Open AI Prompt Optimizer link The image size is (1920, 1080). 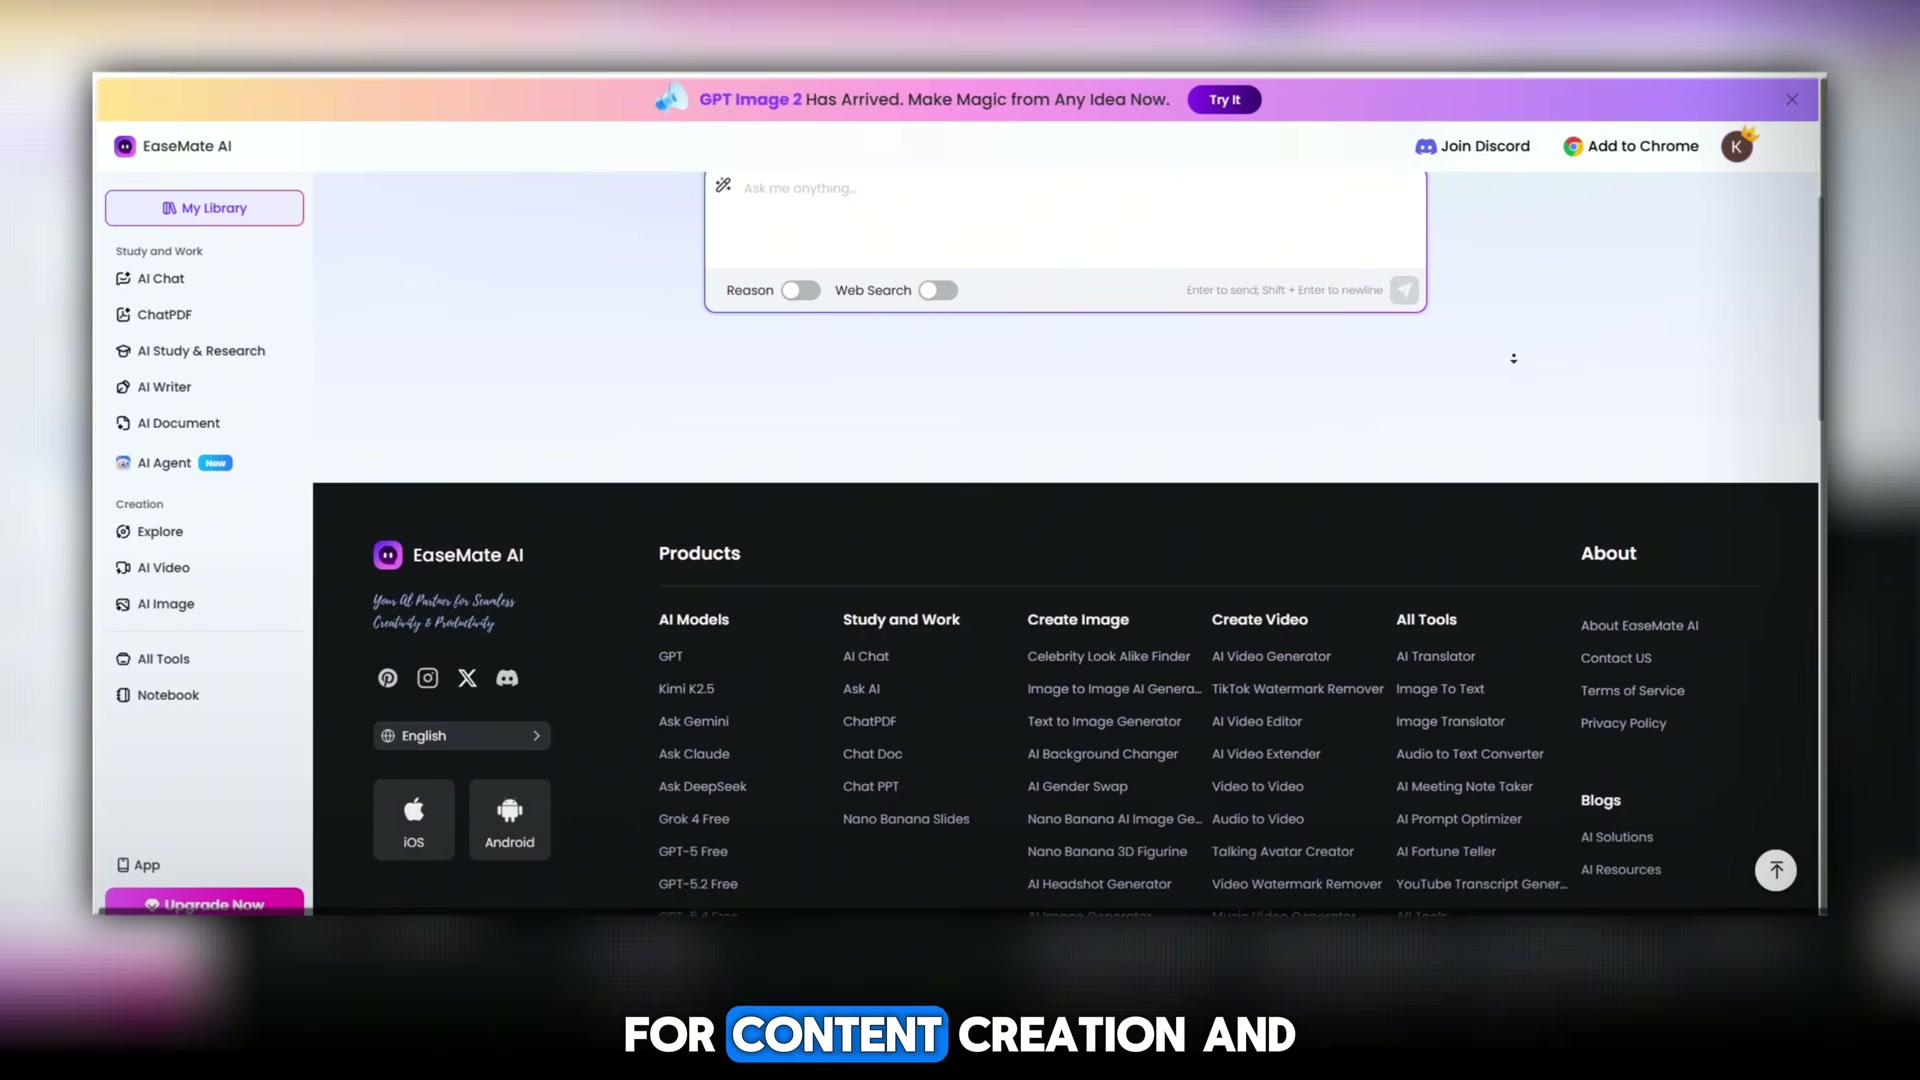tap(1459, 819)
